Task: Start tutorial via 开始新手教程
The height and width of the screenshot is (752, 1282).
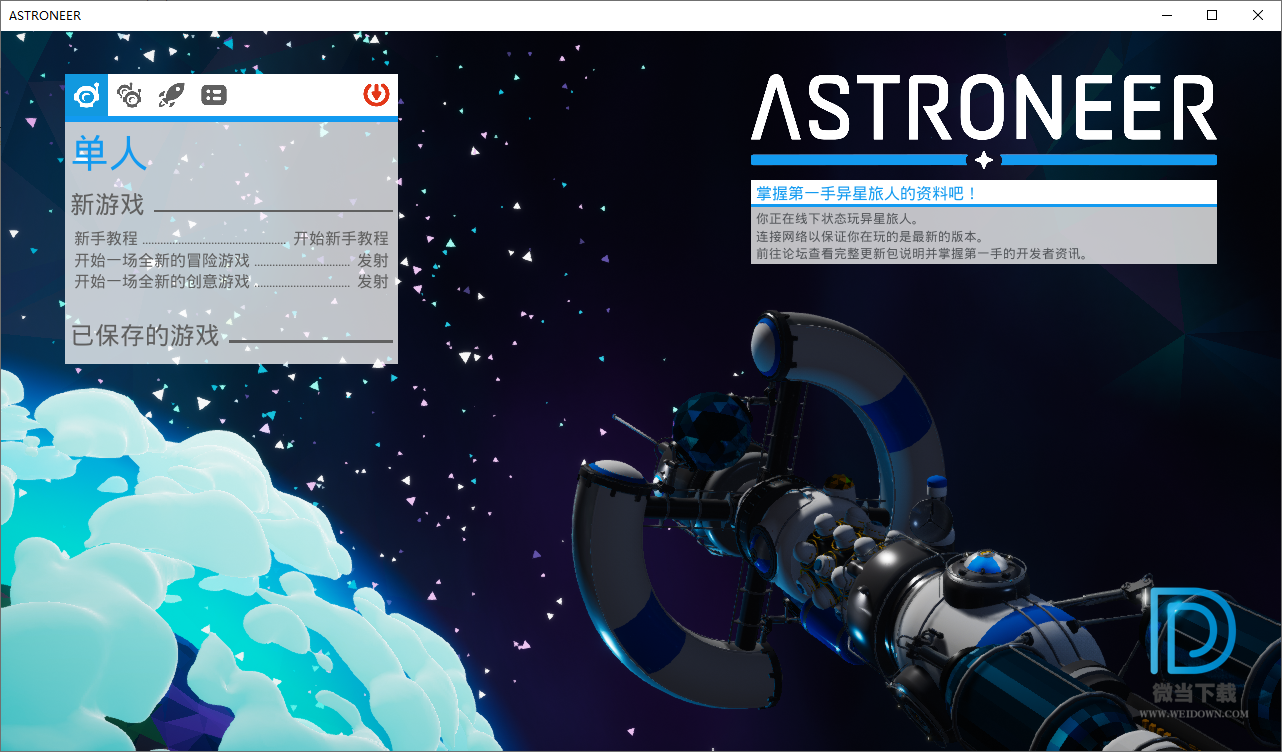Action: coord(340,239)
